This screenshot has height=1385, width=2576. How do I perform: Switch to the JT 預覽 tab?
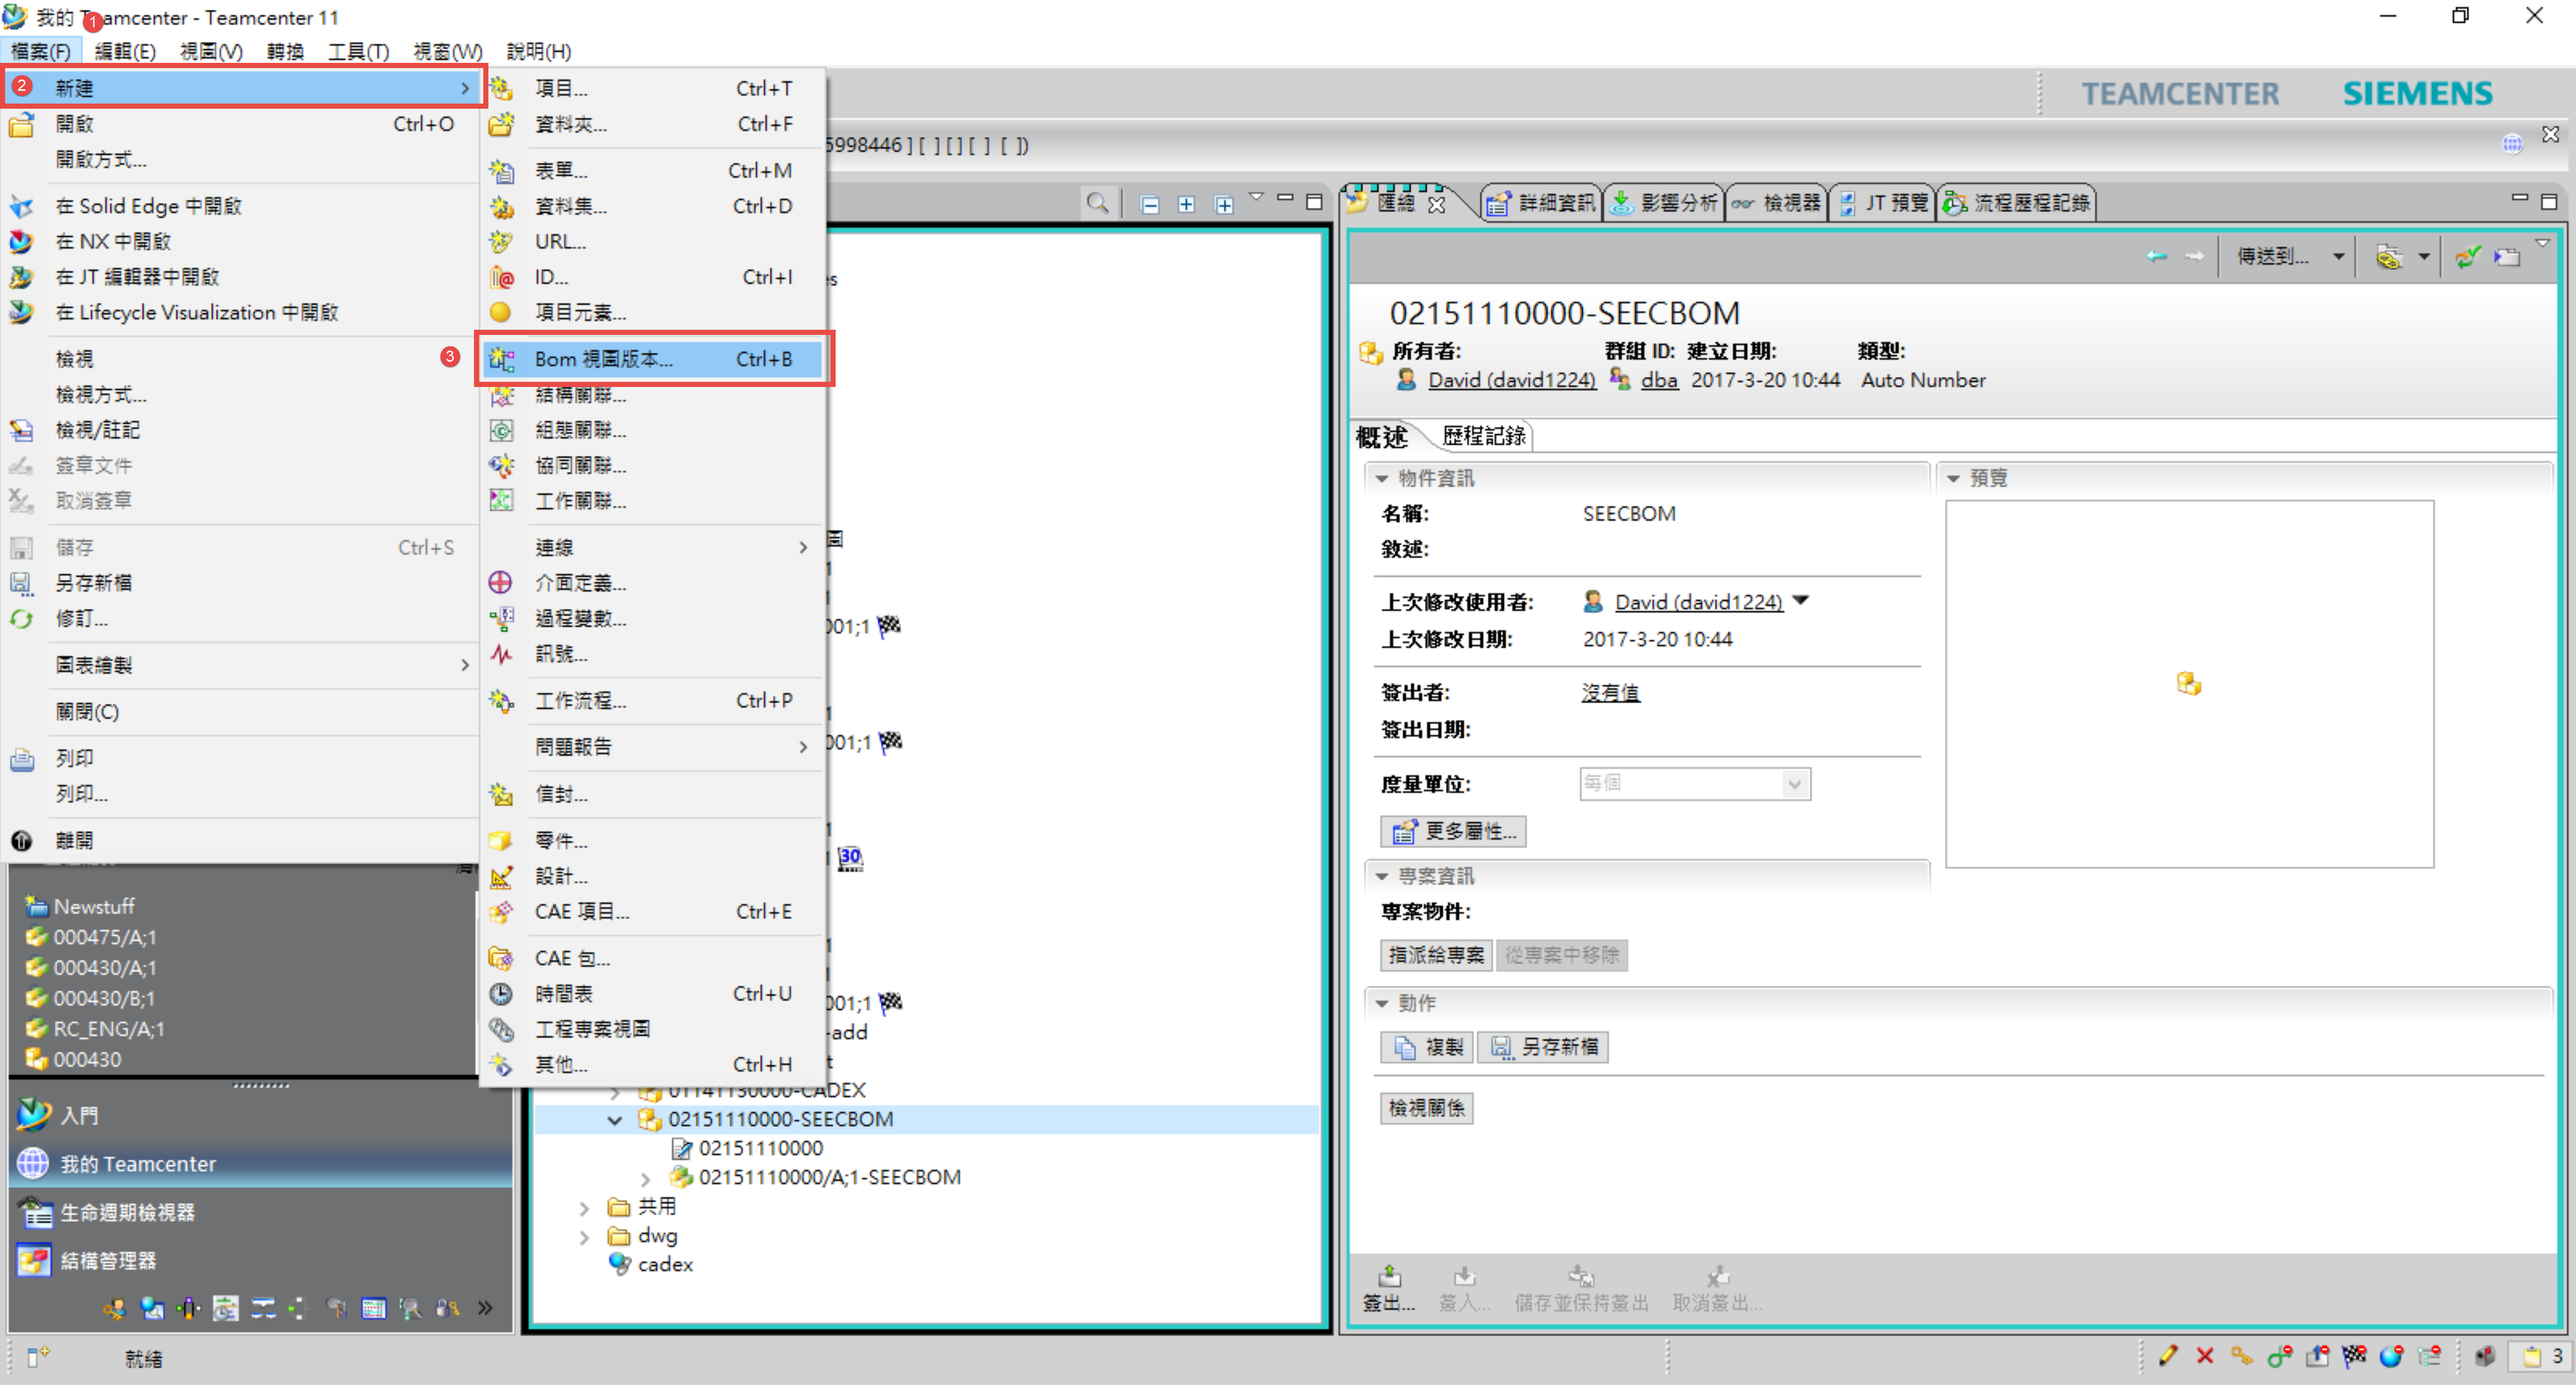[x=1884, y=203]
